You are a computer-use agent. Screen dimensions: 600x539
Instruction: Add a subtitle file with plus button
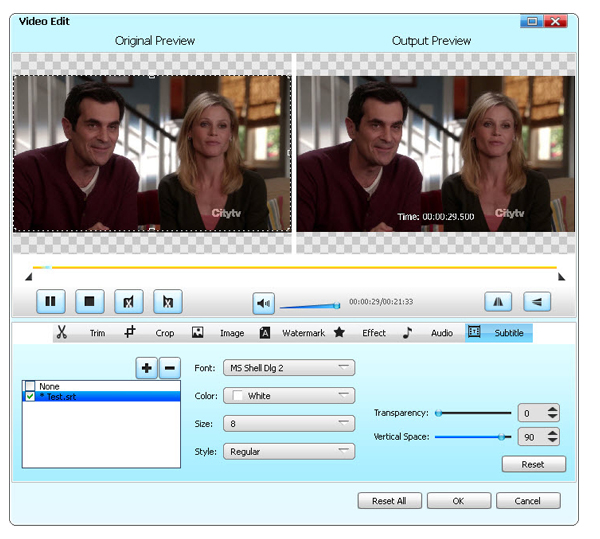click(147, 368)
